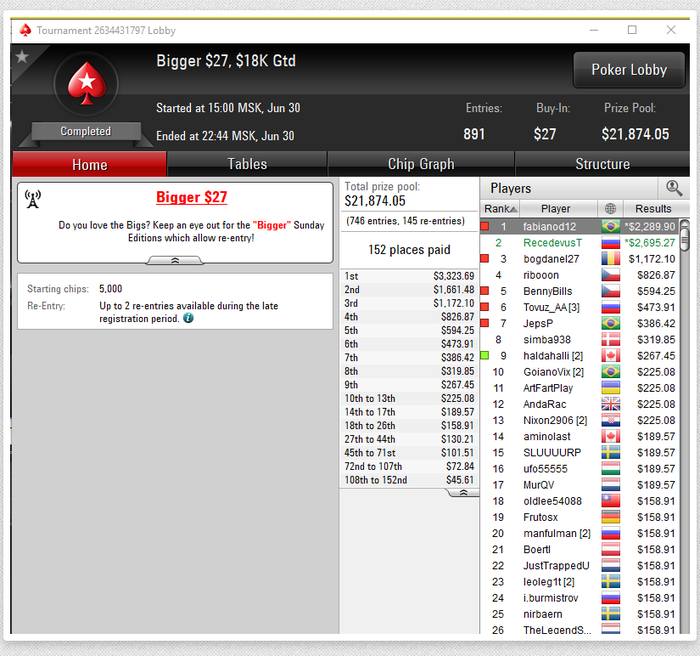
Task: Click the Poker Lobby button
Action: point(629,70)
